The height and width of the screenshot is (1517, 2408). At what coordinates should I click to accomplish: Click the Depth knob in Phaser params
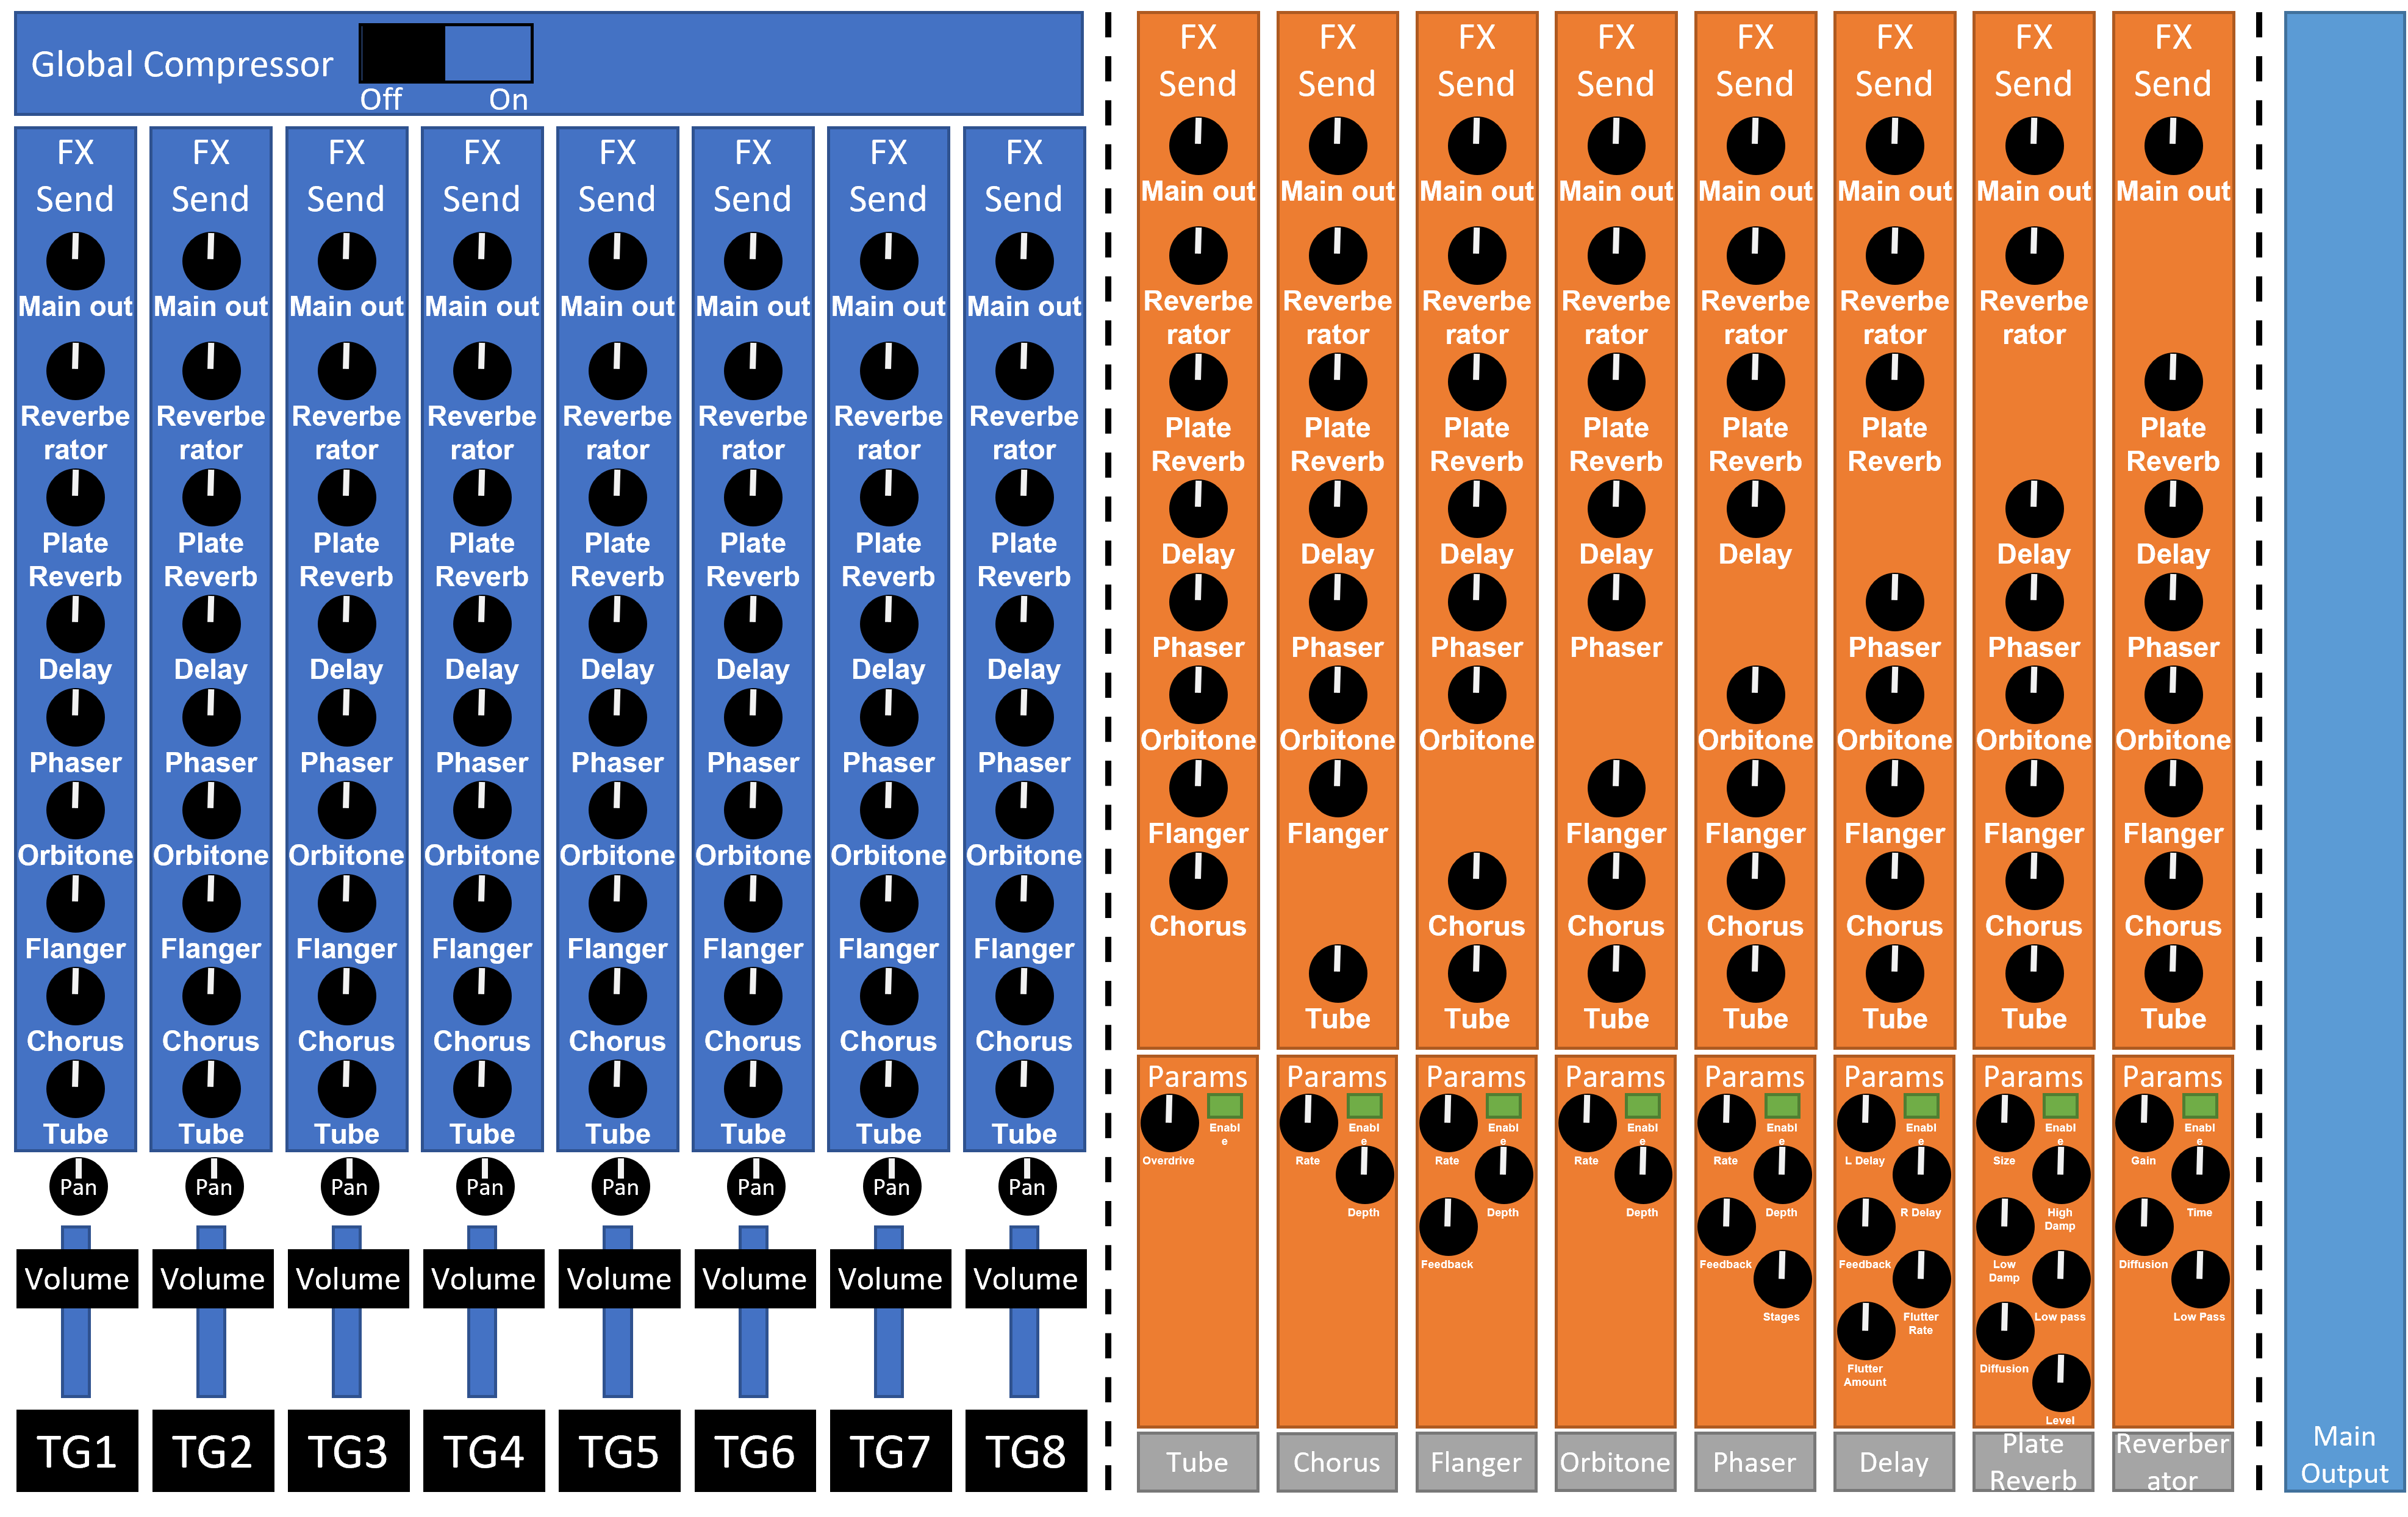(1782, 1174)
